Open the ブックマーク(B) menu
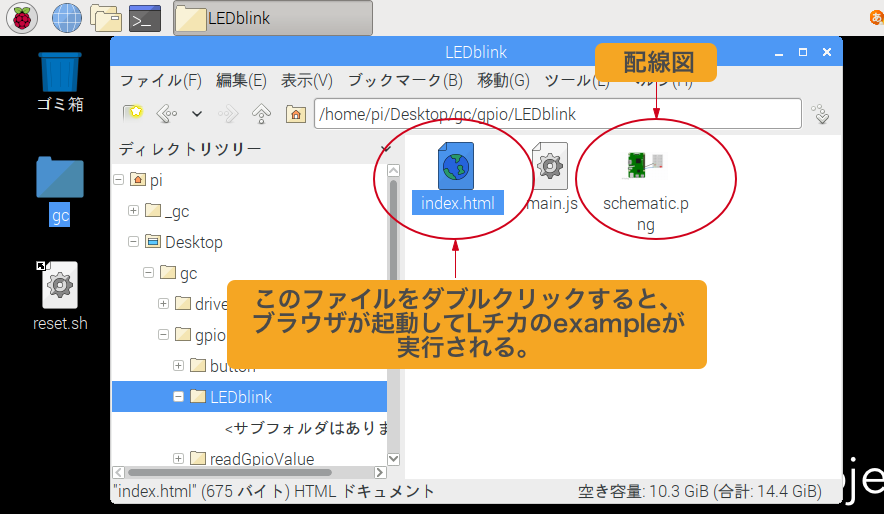This screenshot has width=884, height=514. 405,81
